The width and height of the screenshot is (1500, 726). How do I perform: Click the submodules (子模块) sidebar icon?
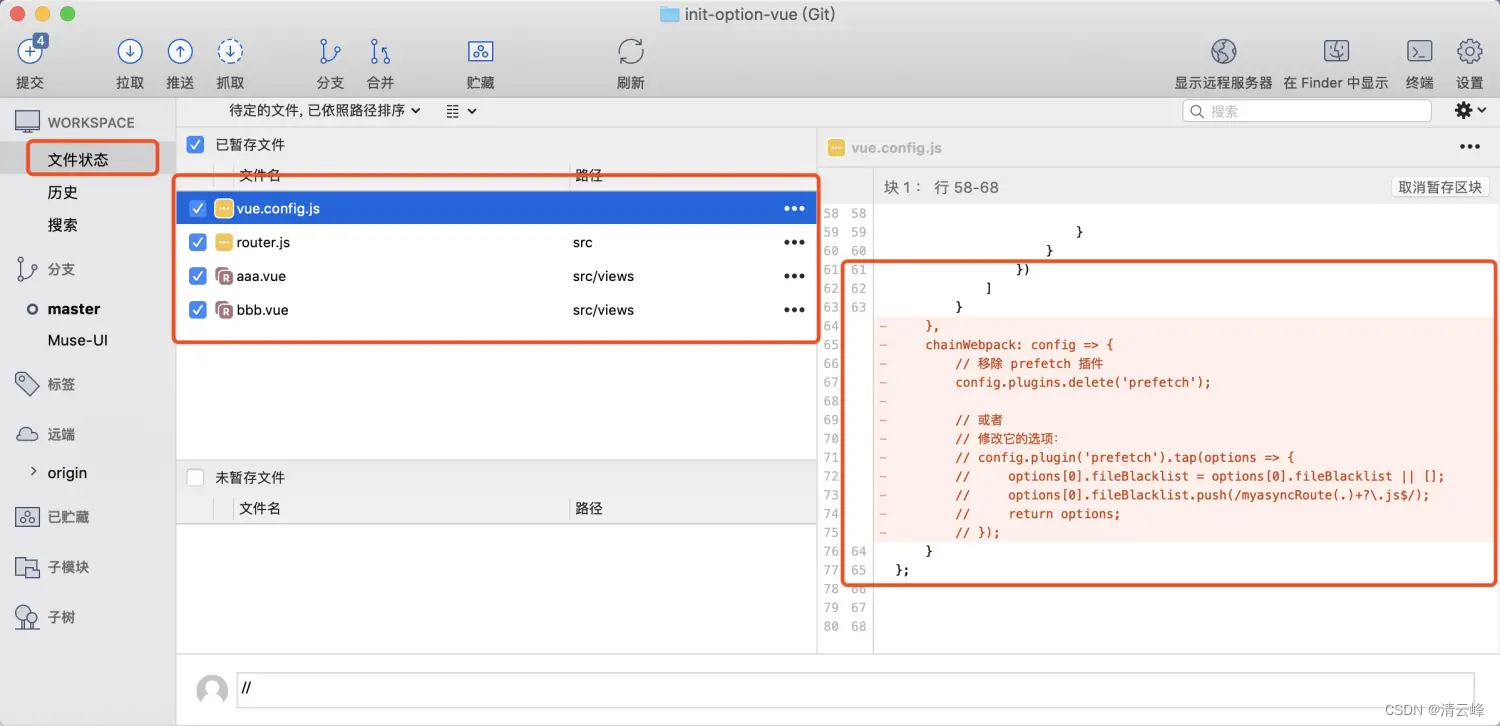[x=27, y=567]
